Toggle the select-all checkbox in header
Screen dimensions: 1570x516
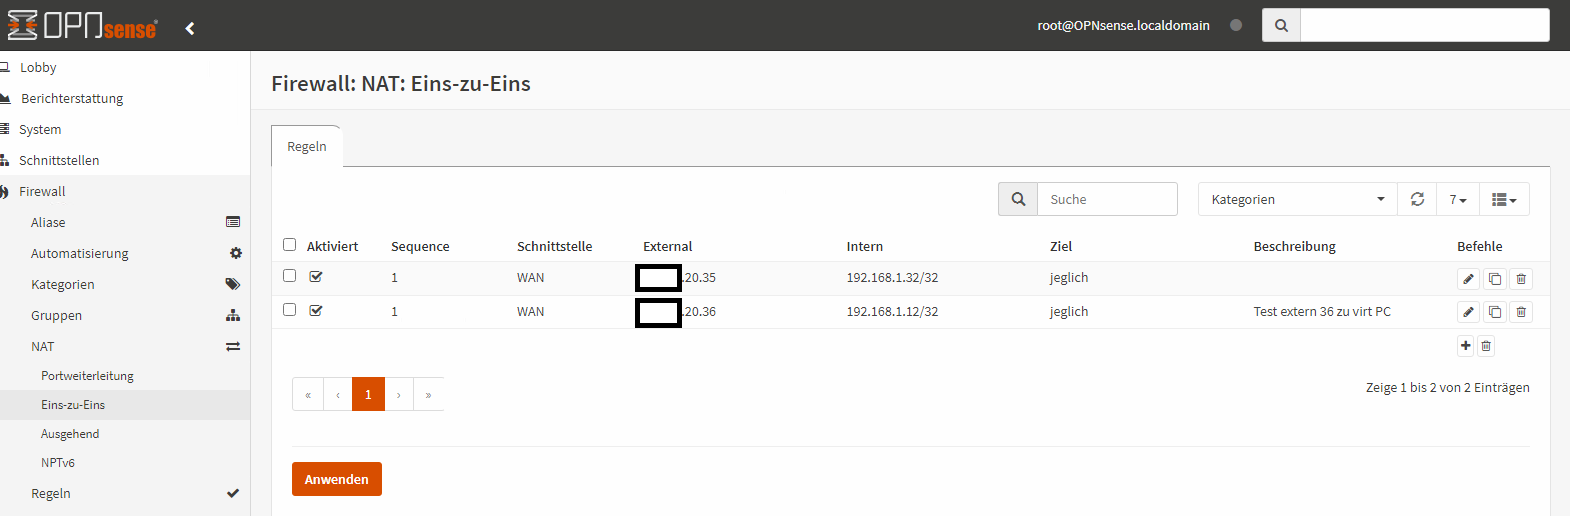[290, 244]
